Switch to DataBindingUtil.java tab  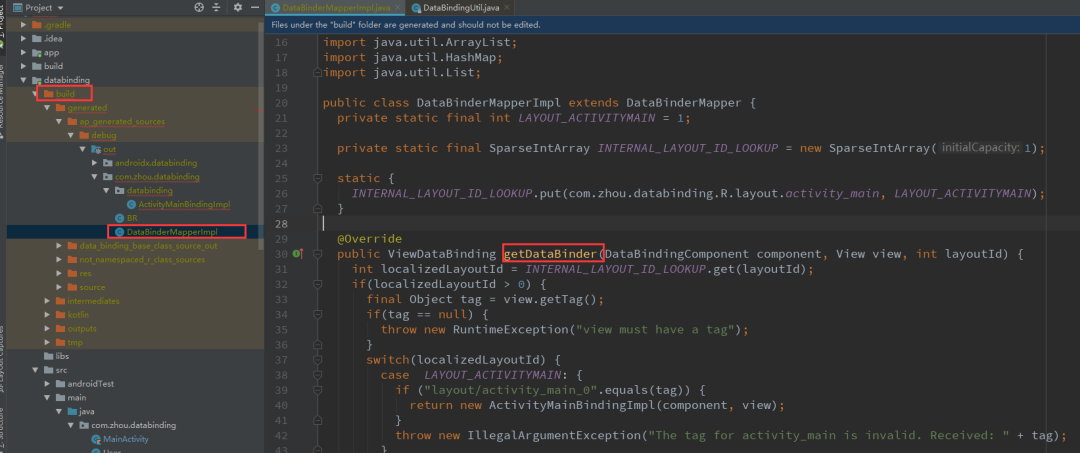pyautogui.click(x=460, y=8)
